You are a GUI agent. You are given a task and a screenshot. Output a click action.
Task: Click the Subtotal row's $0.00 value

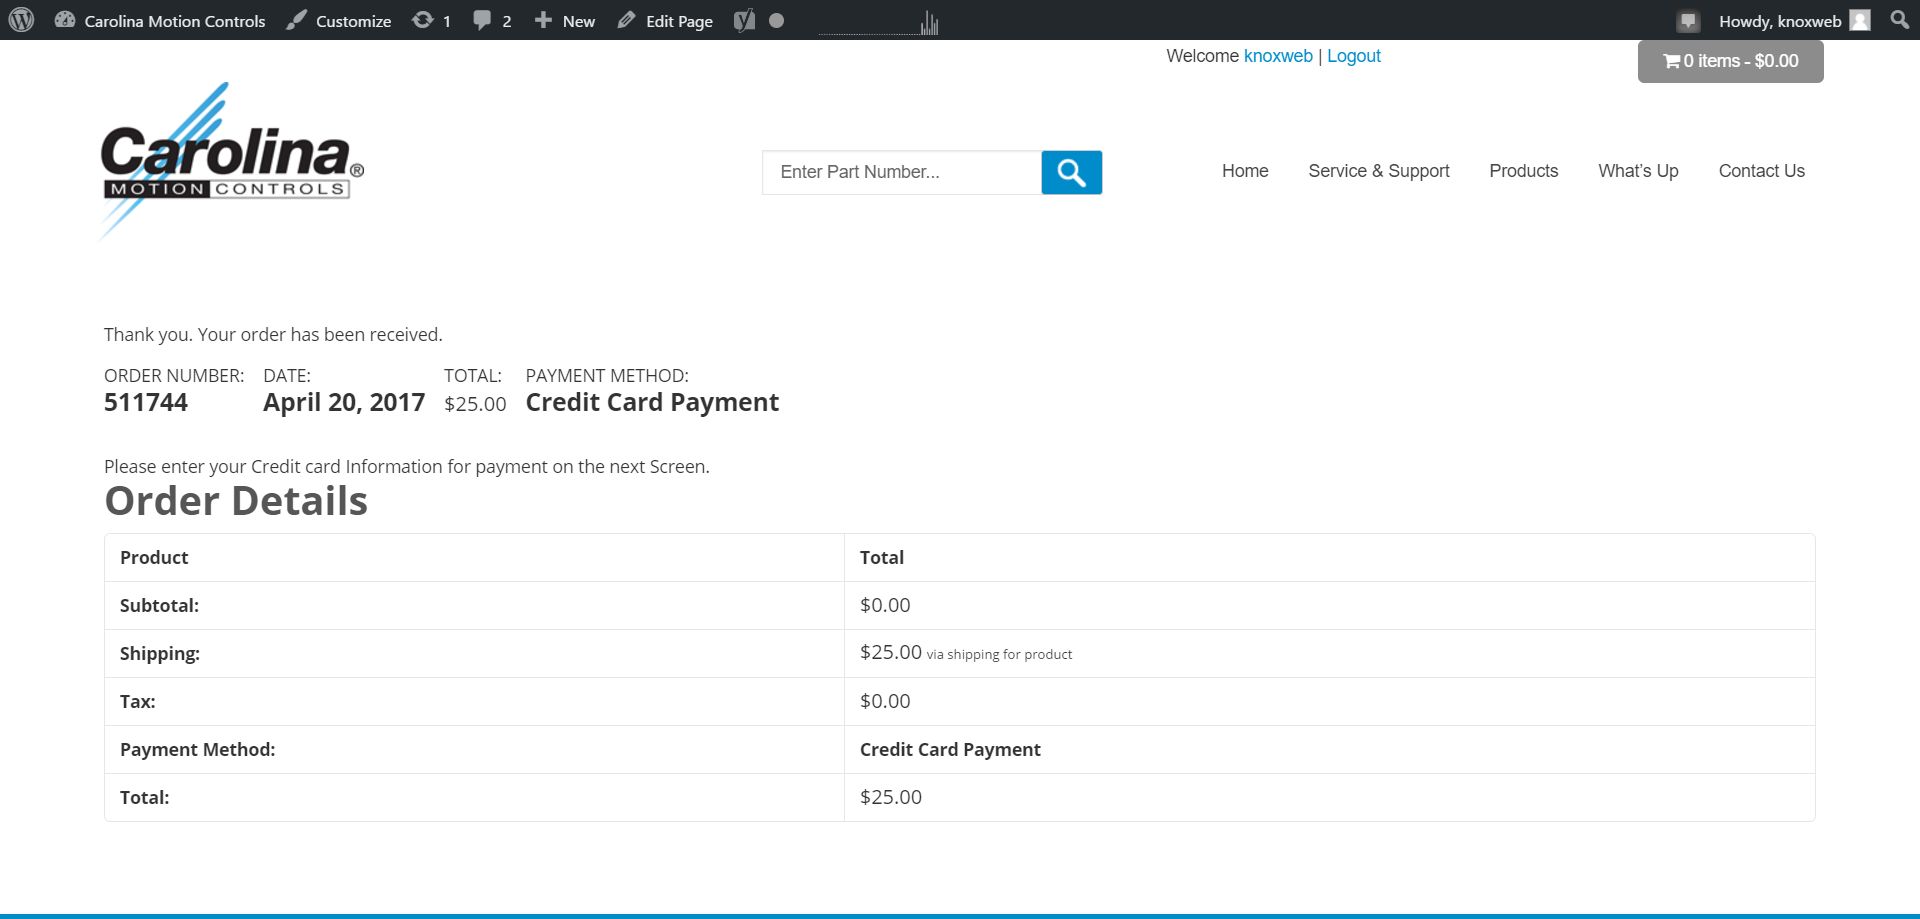885,605
